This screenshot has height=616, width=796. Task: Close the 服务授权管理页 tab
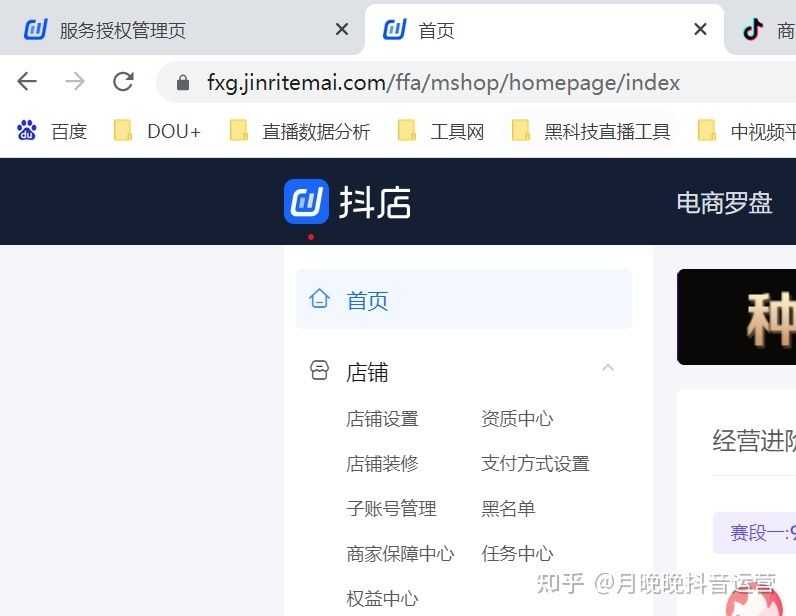[x=342, y=29]
